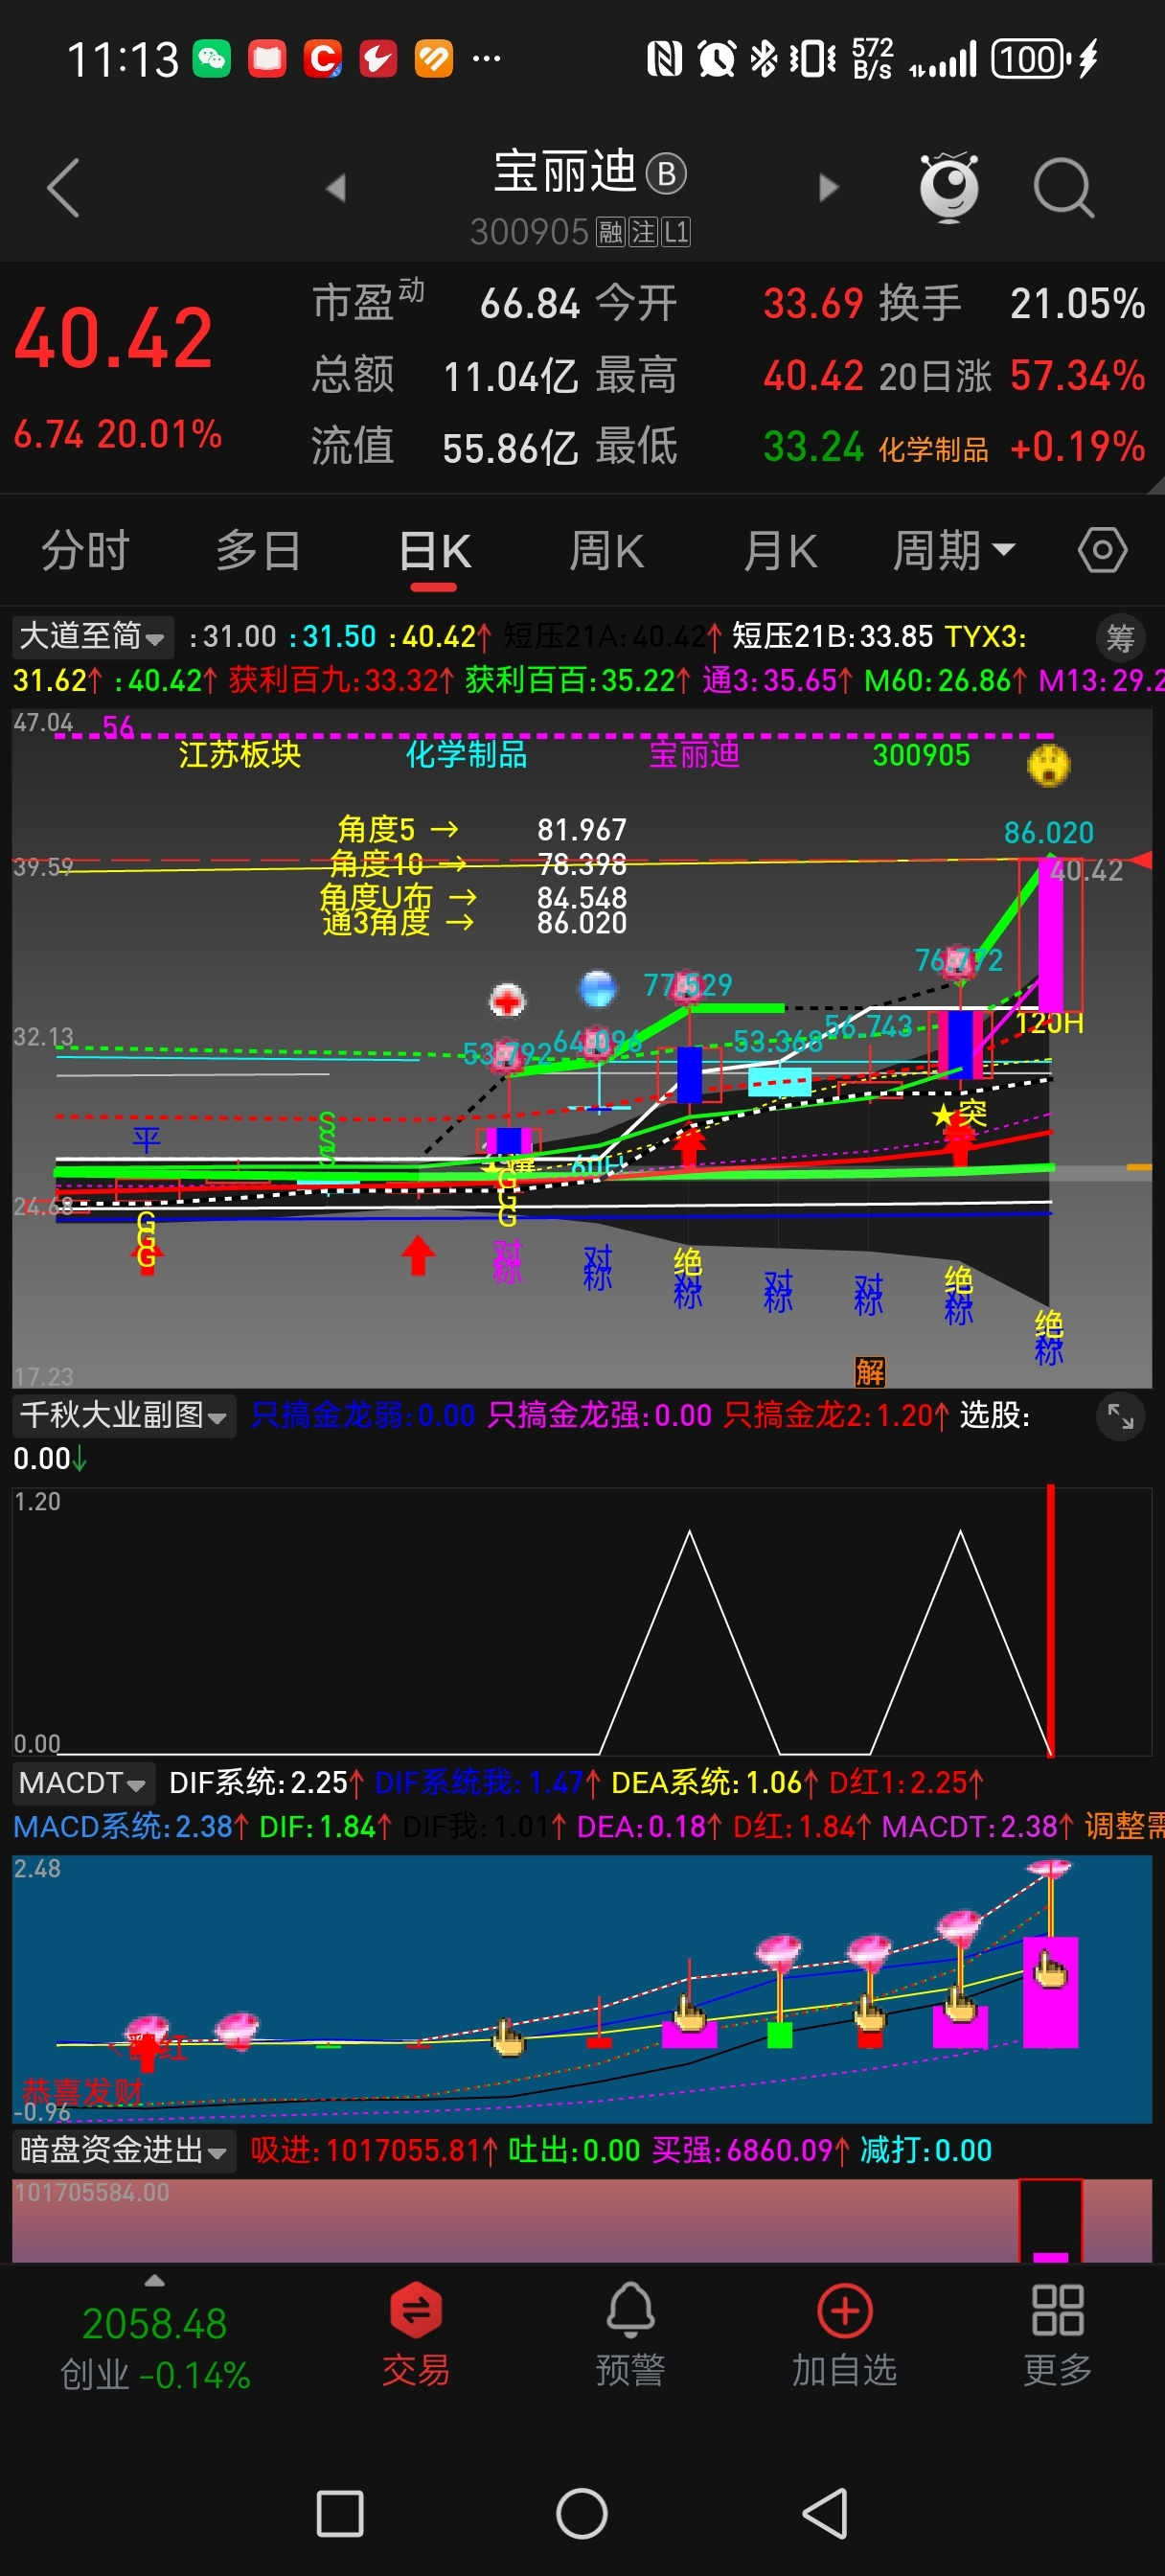Tap the red vertical bar in 千秋大业 sub-chart
Screen dimensions: 1165x2576
[1050, 1620]
